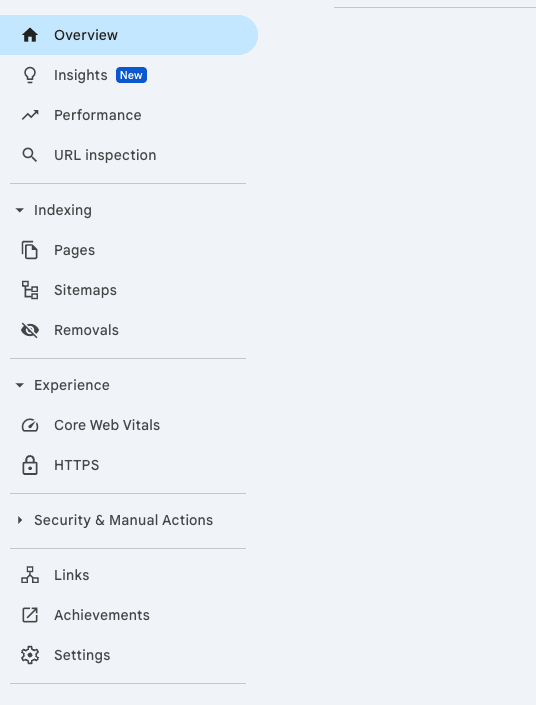Click the Settings gear icon
536x705 pixels.
click(30, 655)
